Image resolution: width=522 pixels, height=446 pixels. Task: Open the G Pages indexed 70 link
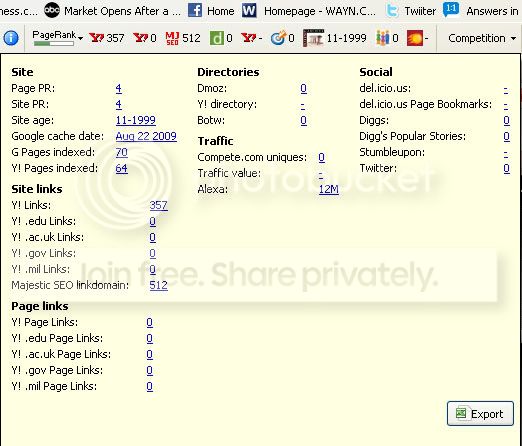pyautogui.click(x=122, y=152)
